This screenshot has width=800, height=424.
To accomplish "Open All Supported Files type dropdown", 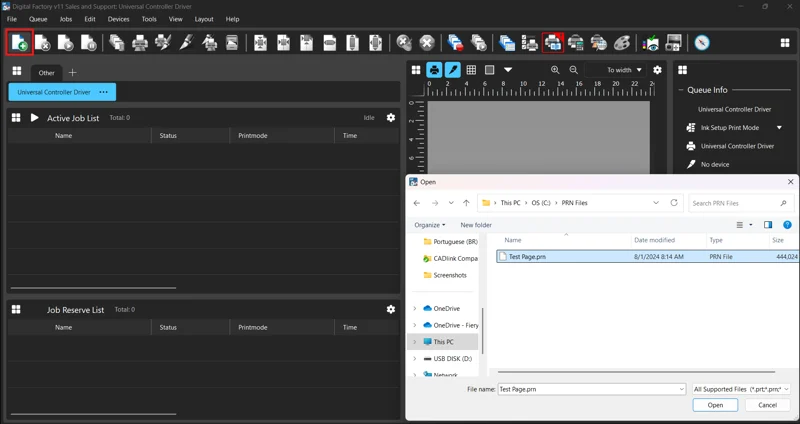I will [741, 389].
